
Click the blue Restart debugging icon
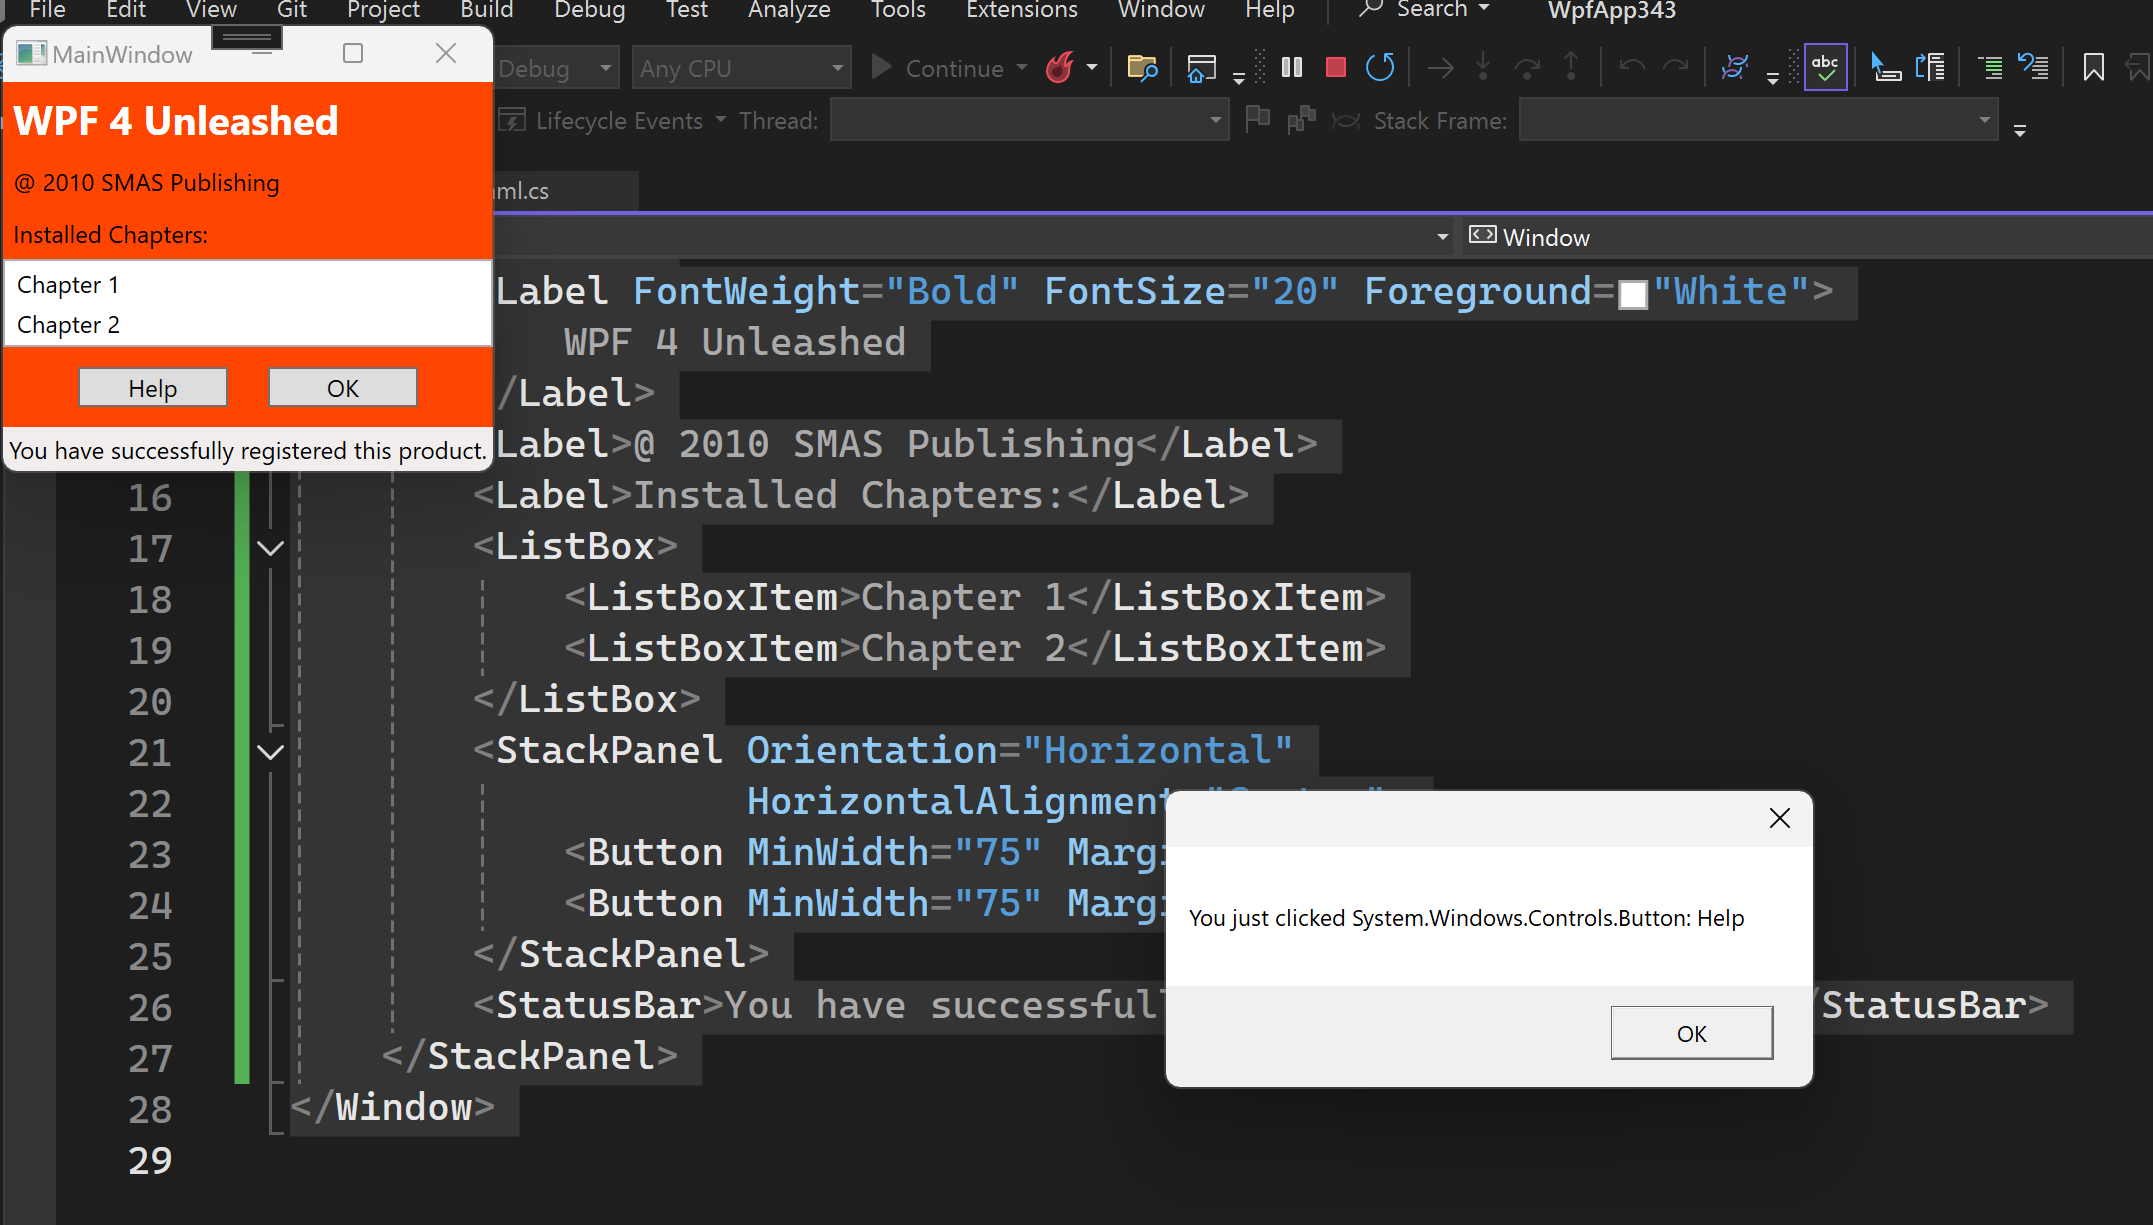1380,68
